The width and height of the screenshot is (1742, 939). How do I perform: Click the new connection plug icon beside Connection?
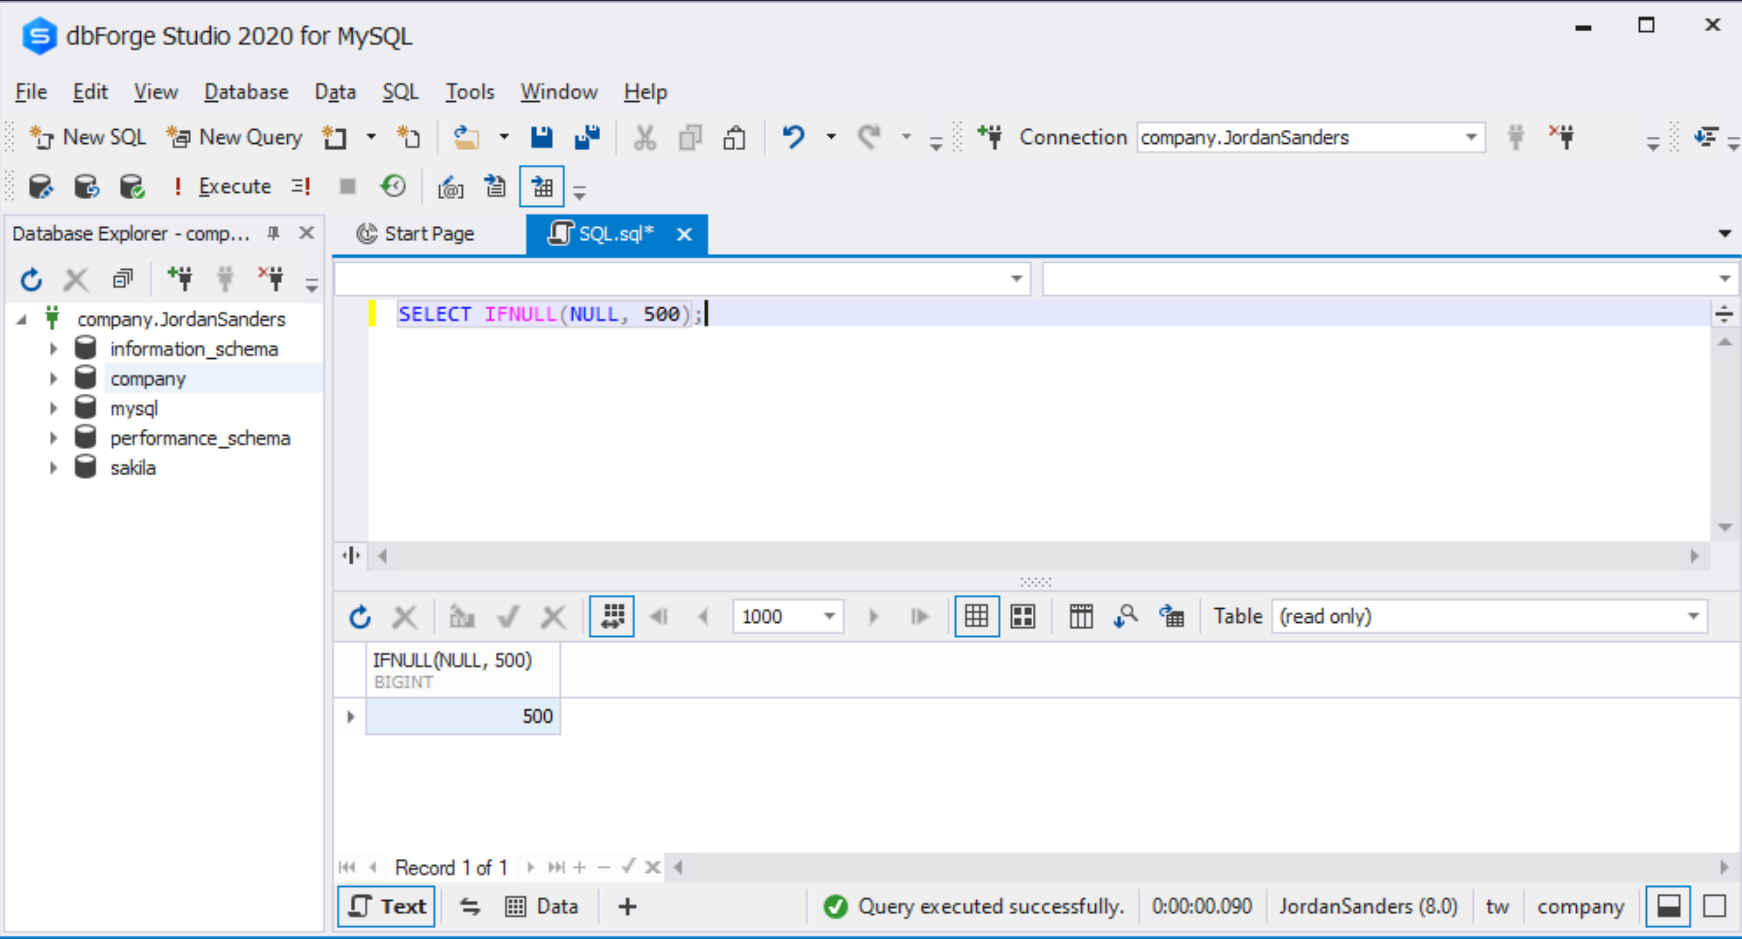pyautogui.click(x=990, y=137)
